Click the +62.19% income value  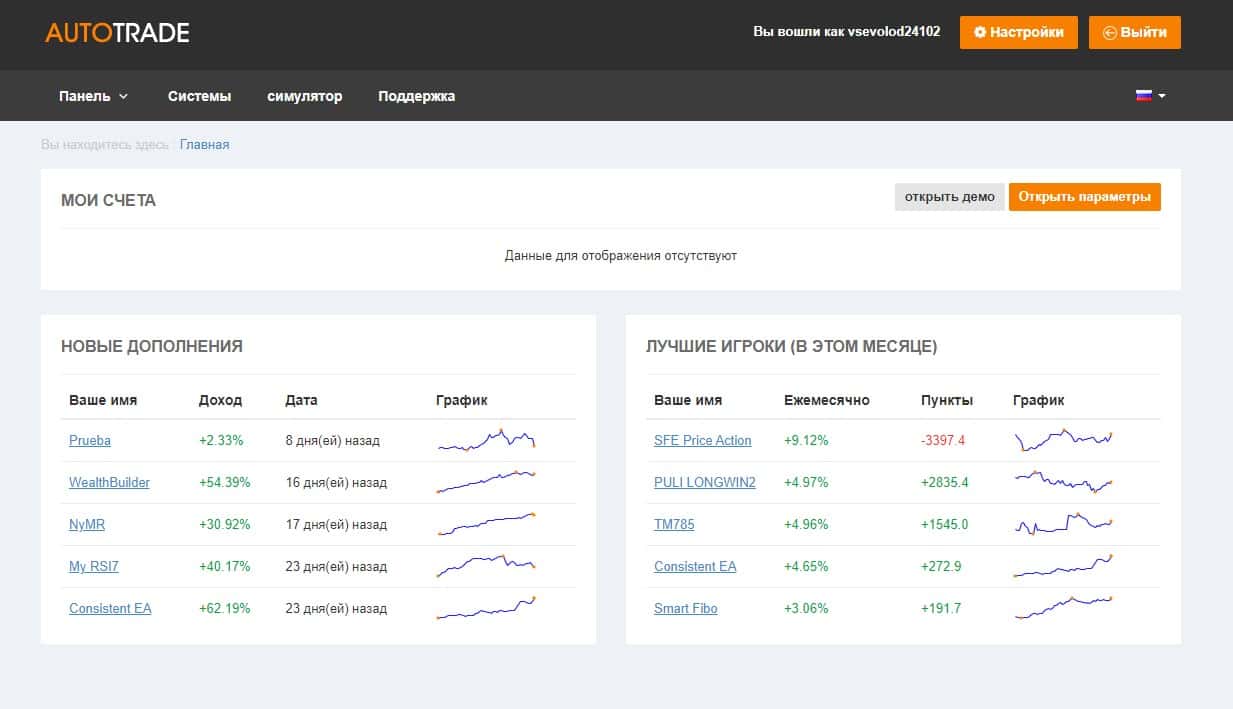pyautogui.click(x=225, y=608)
